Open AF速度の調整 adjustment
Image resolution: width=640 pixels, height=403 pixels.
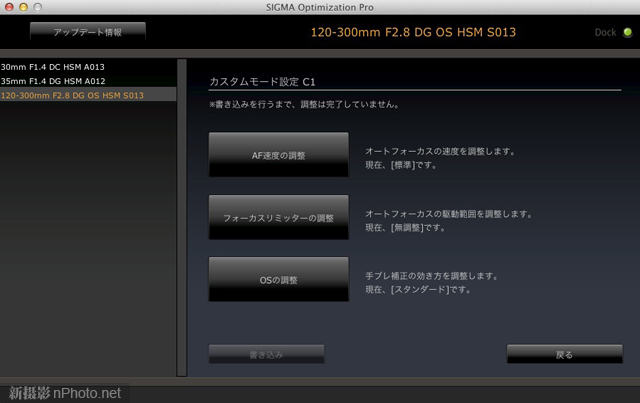[279, 155]
